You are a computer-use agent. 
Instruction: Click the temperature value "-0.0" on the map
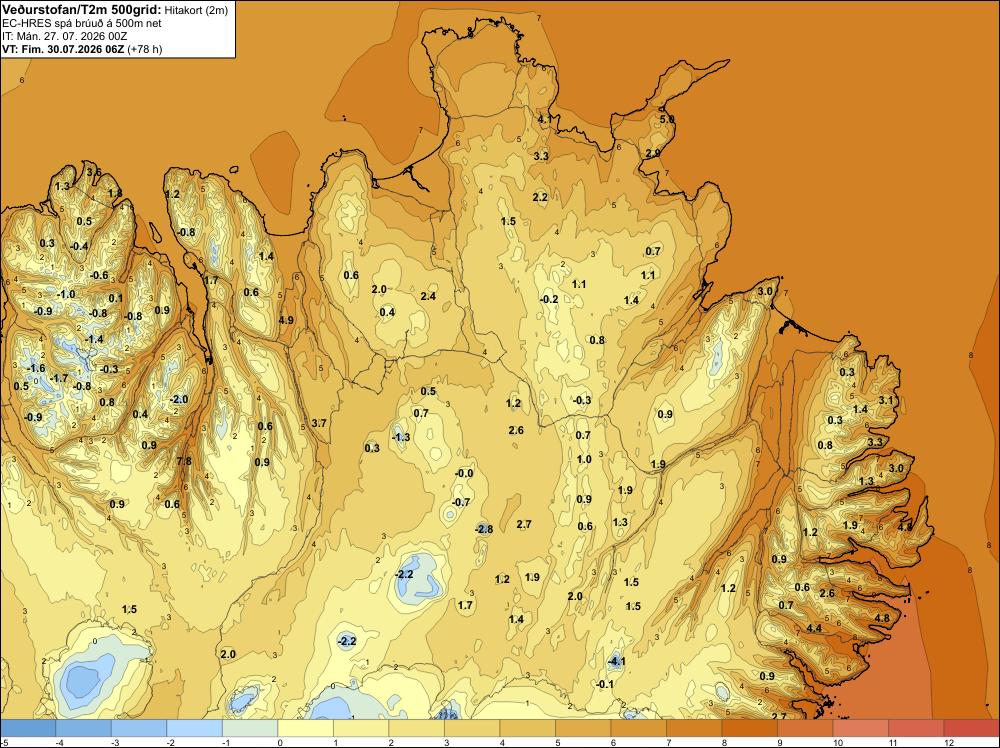(x=464, y=473)
